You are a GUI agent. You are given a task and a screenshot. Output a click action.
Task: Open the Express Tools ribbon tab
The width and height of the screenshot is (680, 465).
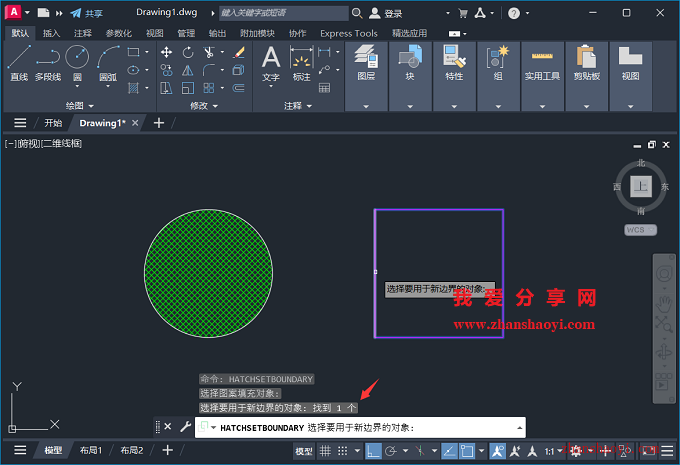[349, 33]
